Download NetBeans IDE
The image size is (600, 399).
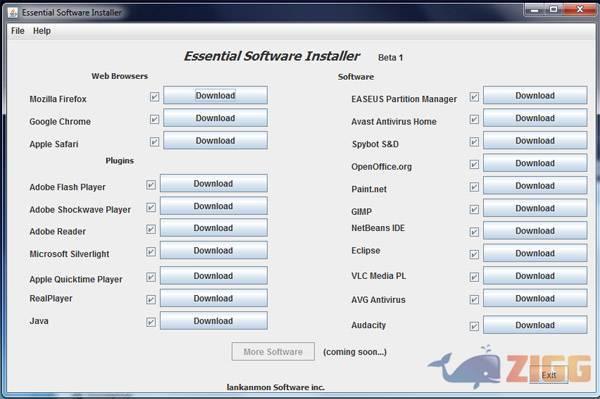535,231
